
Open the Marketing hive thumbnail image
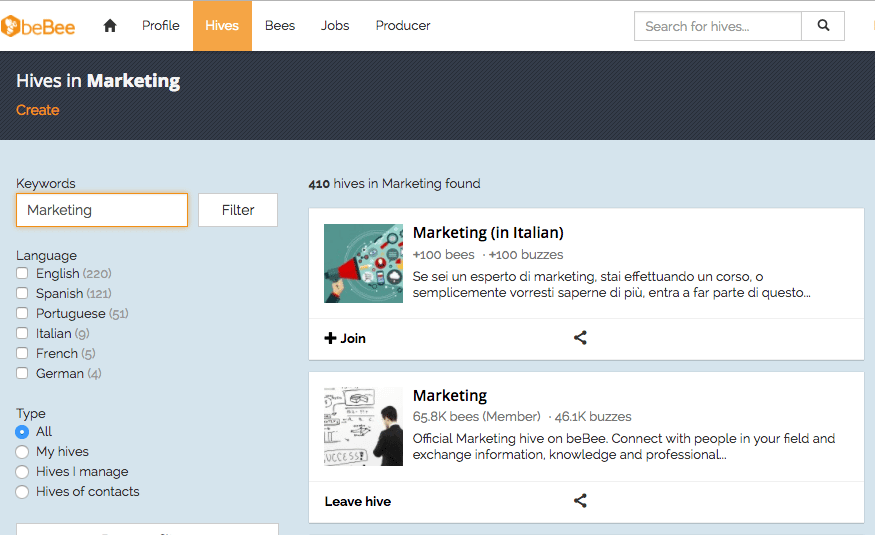364,426
